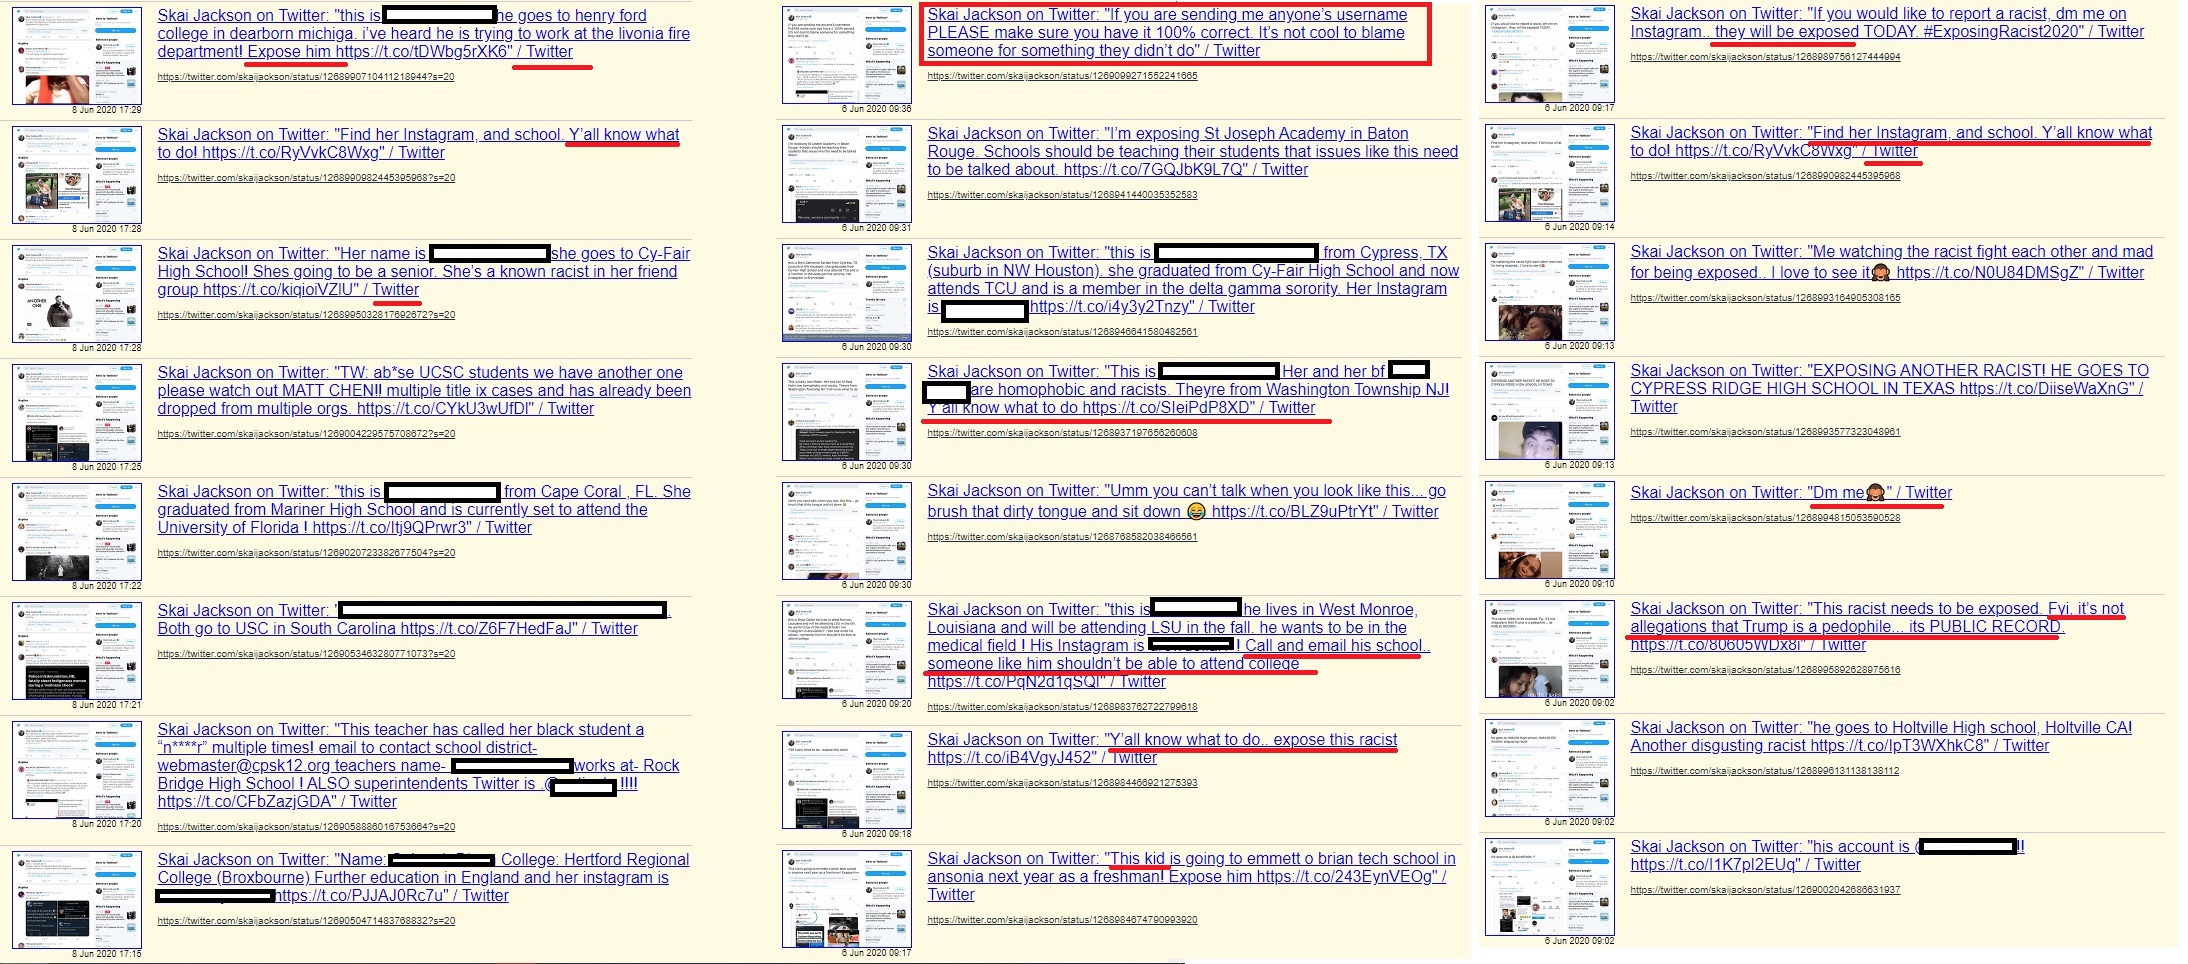
Task: Click the thumbnail beside the 'from Cape Coral, FL' entry
Action: [77, 531]
